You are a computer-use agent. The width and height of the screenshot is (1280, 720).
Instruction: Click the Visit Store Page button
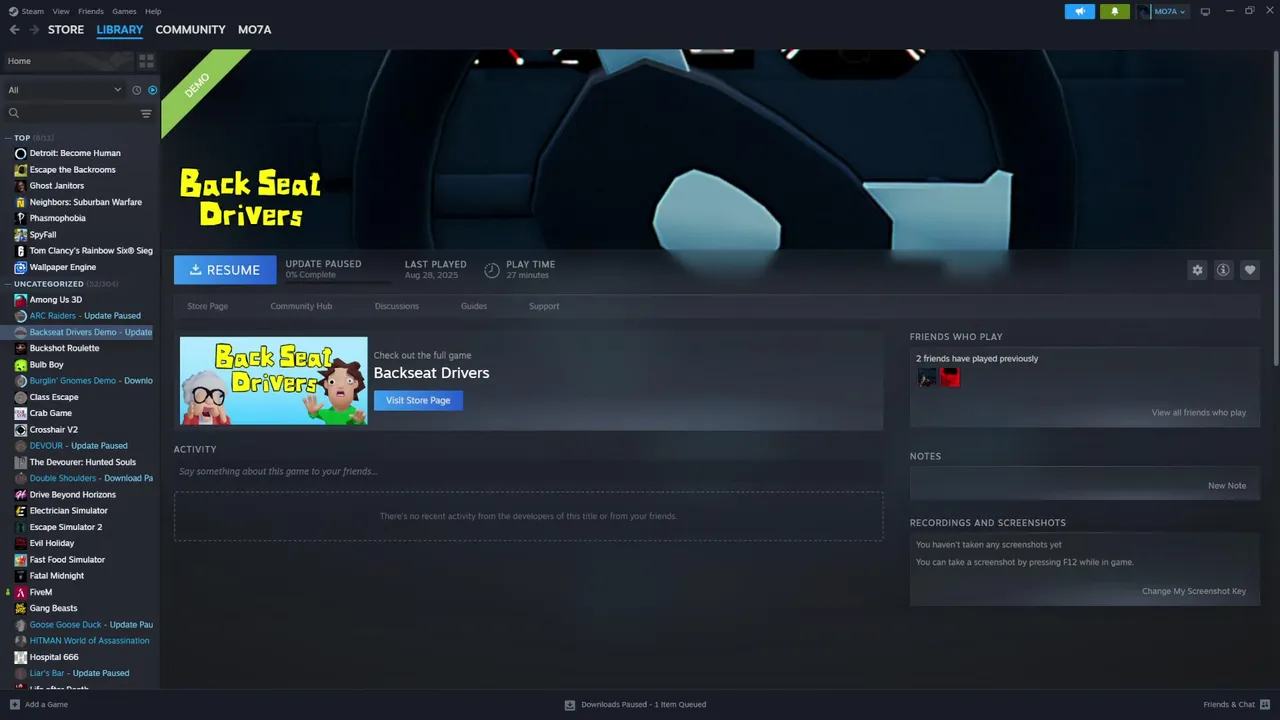coord(418,400)
